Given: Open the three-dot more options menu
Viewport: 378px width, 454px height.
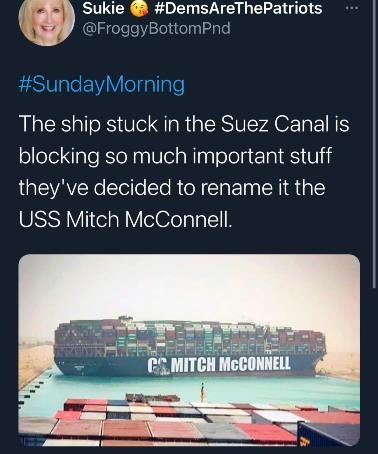Looking at the screenshot, I should (352, 8).
